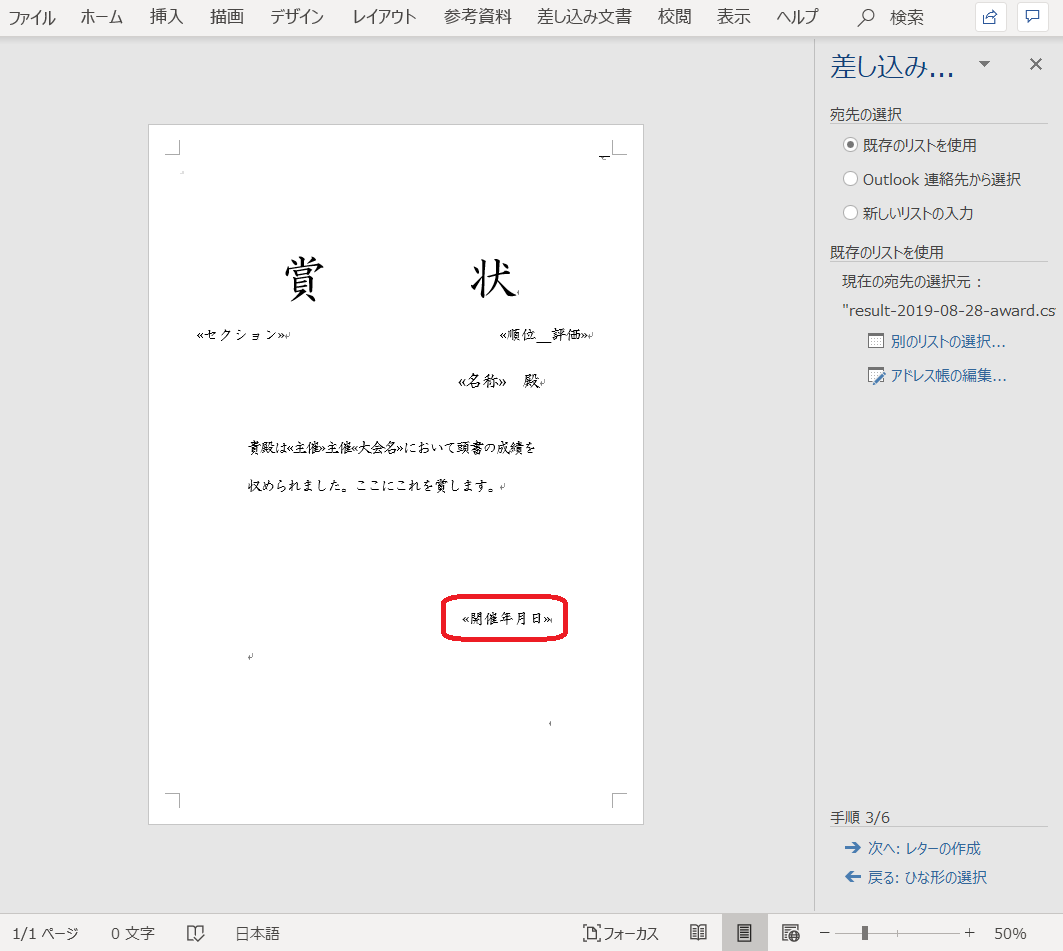Viewport: 1063px width, 951px height.
Task: Click the 50% zoom level
Action: click(1010, 933)
